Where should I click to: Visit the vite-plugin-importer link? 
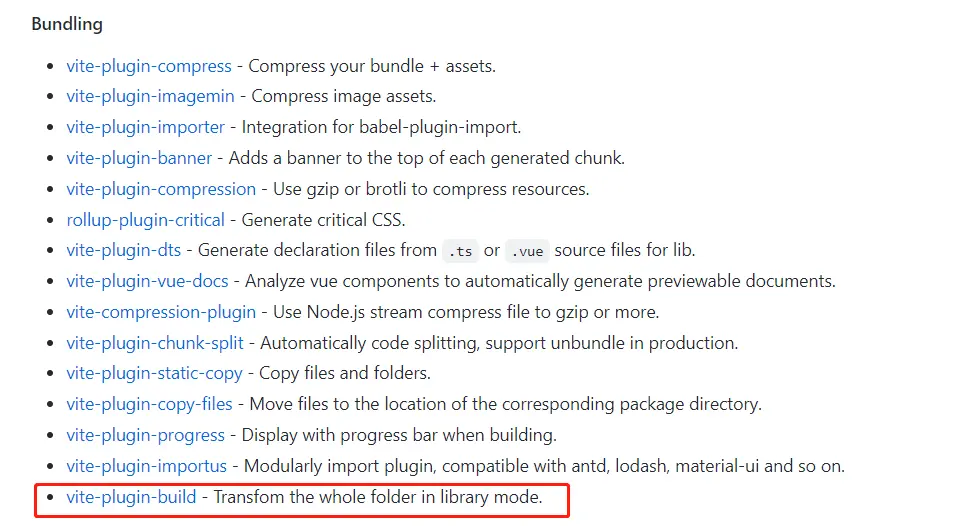148,127
